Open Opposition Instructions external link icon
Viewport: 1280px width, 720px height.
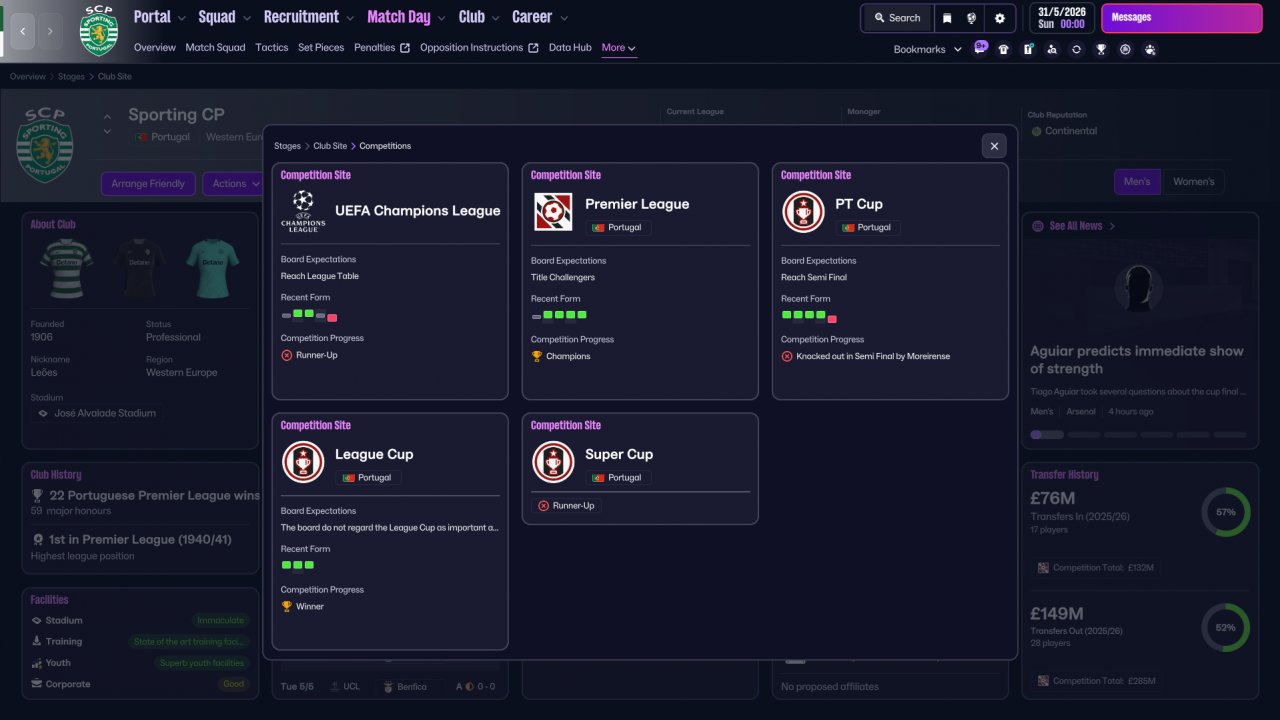pyautogui.click(x=533, y=48)
